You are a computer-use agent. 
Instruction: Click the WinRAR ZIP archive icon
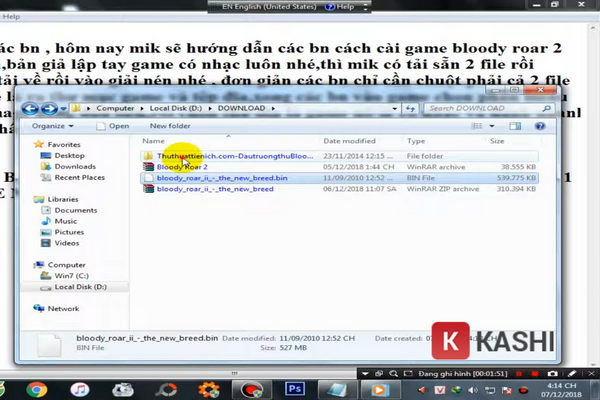[148, 189]
